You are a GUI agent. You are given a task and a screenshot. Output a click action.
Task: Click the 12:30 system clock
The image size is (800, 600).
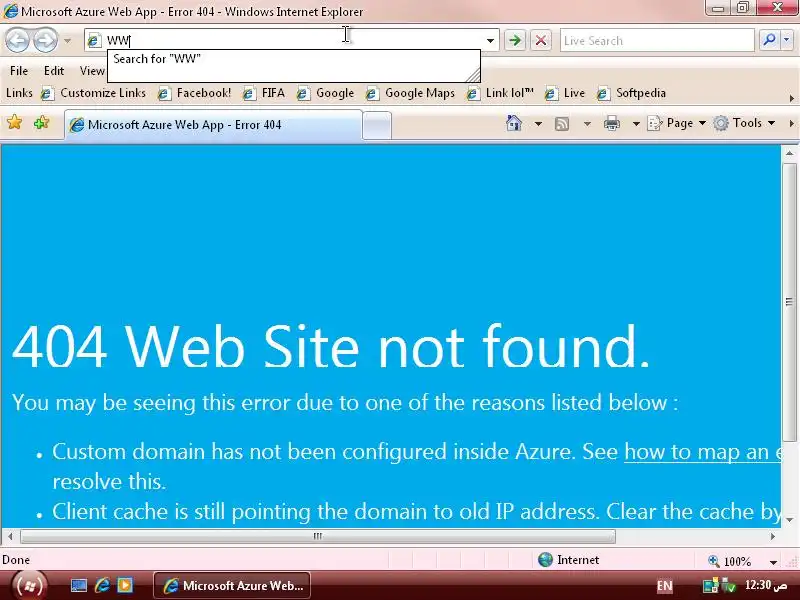coord(765,584)
